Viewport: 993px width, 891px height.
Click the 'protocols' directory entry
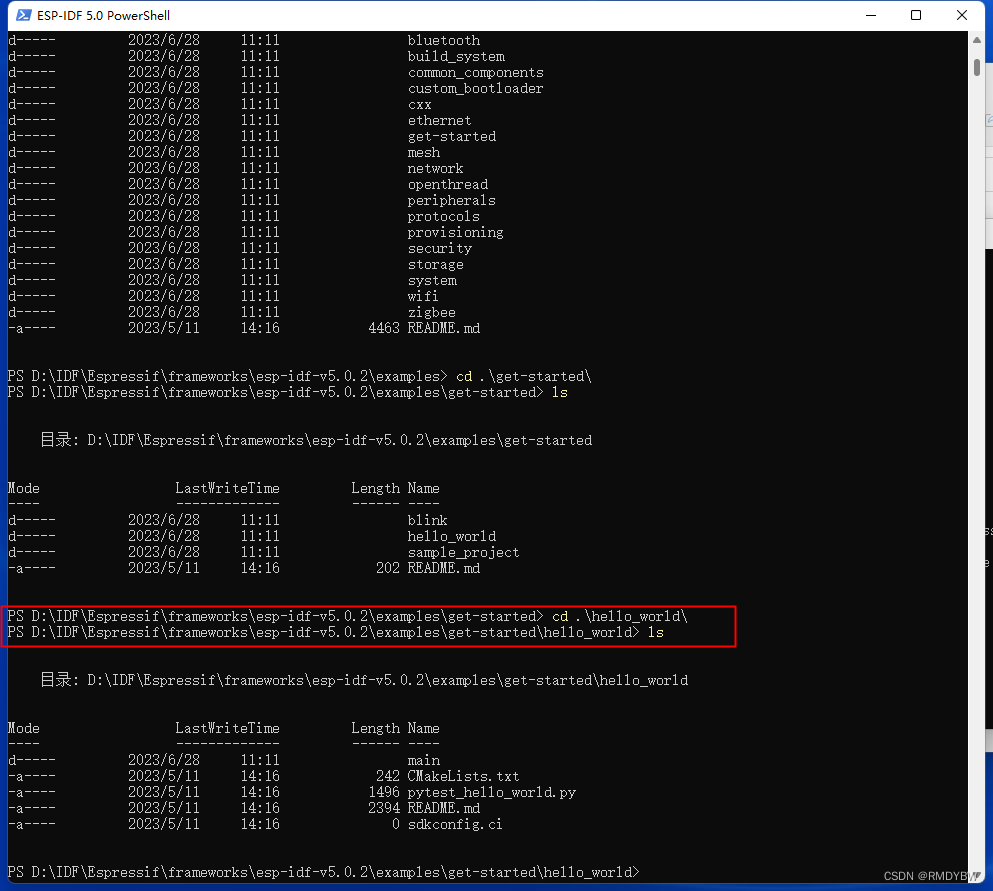click(443, 217)
